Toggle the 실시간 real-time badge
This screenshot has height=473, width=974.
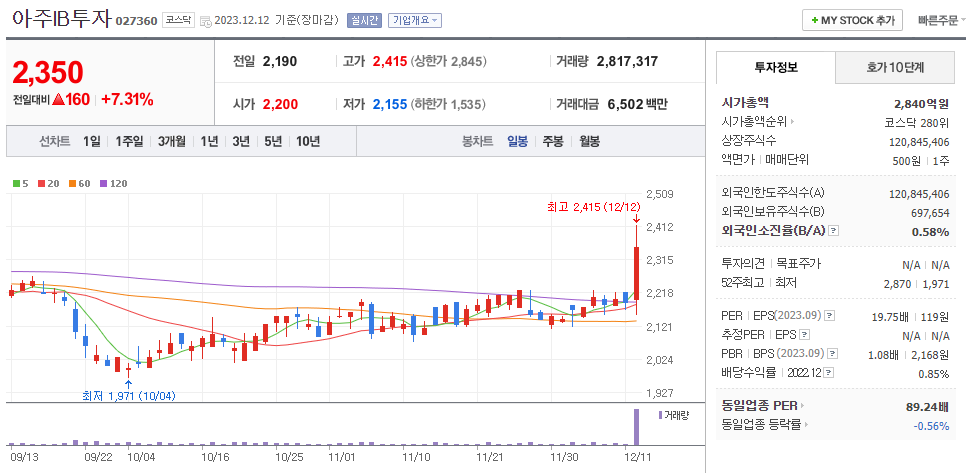[x=365, y=21]
